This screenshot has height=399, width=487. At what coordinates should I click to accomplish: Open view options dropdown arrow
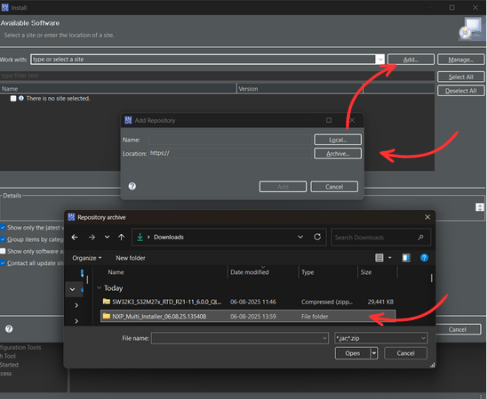(x=390, y=258)
